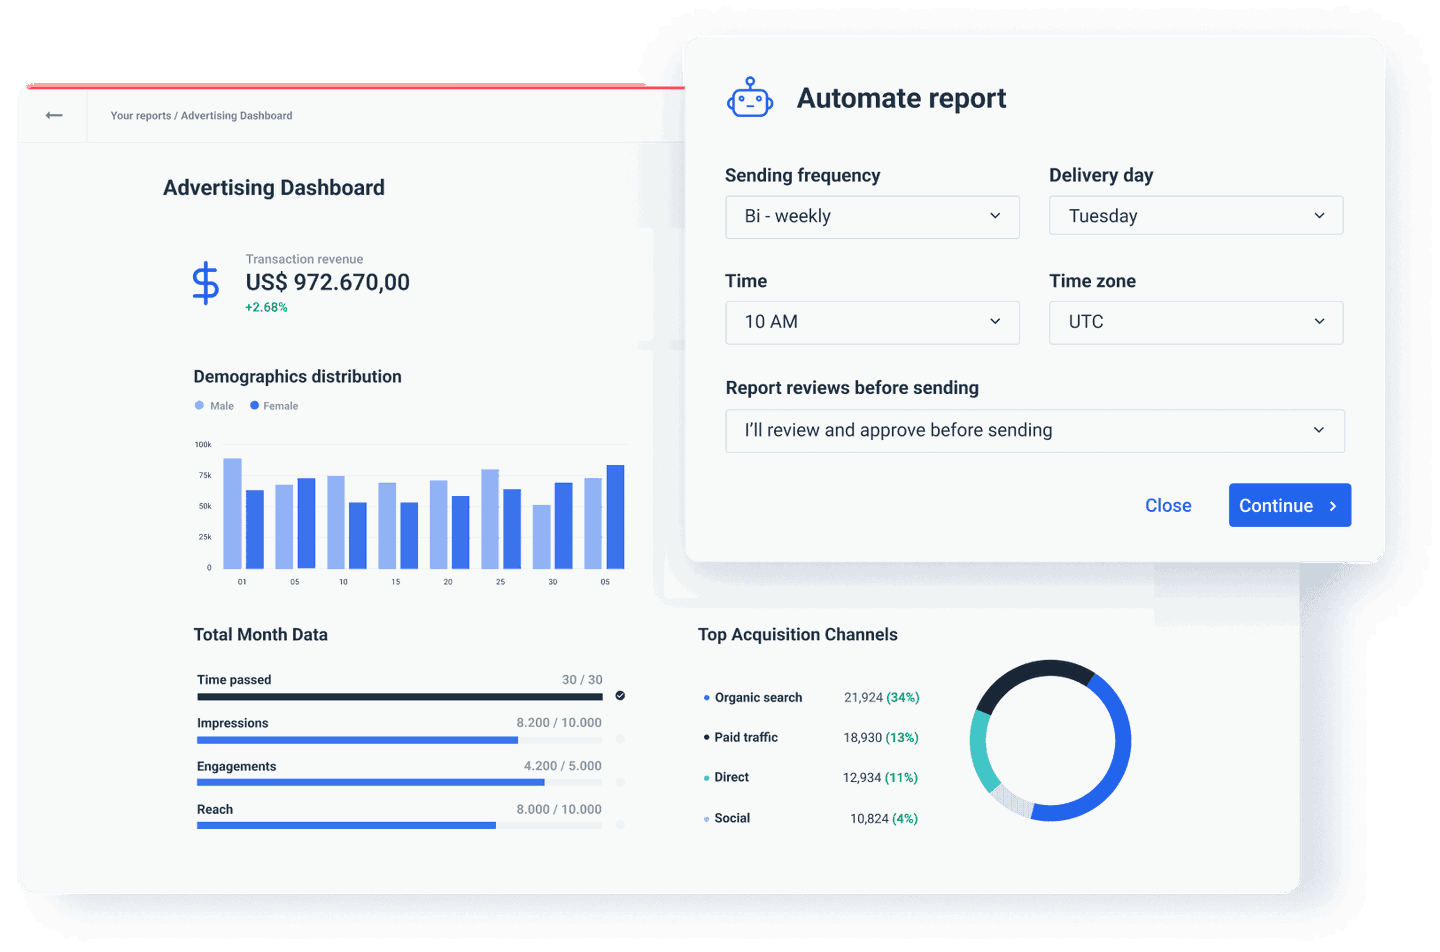Open the Sending frequency dropdown

[x=872, y=216]
